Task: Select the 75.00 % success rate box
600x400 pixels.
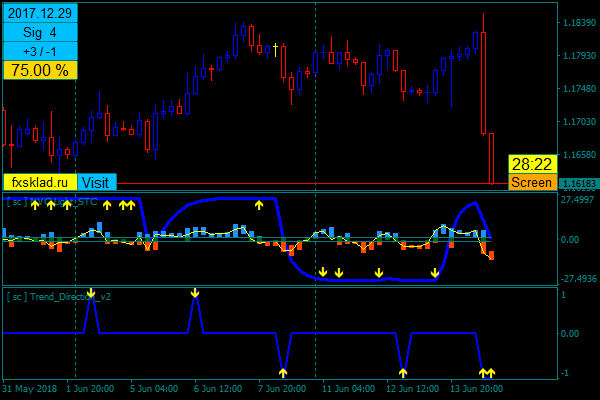Action: (x=40, y=70)
